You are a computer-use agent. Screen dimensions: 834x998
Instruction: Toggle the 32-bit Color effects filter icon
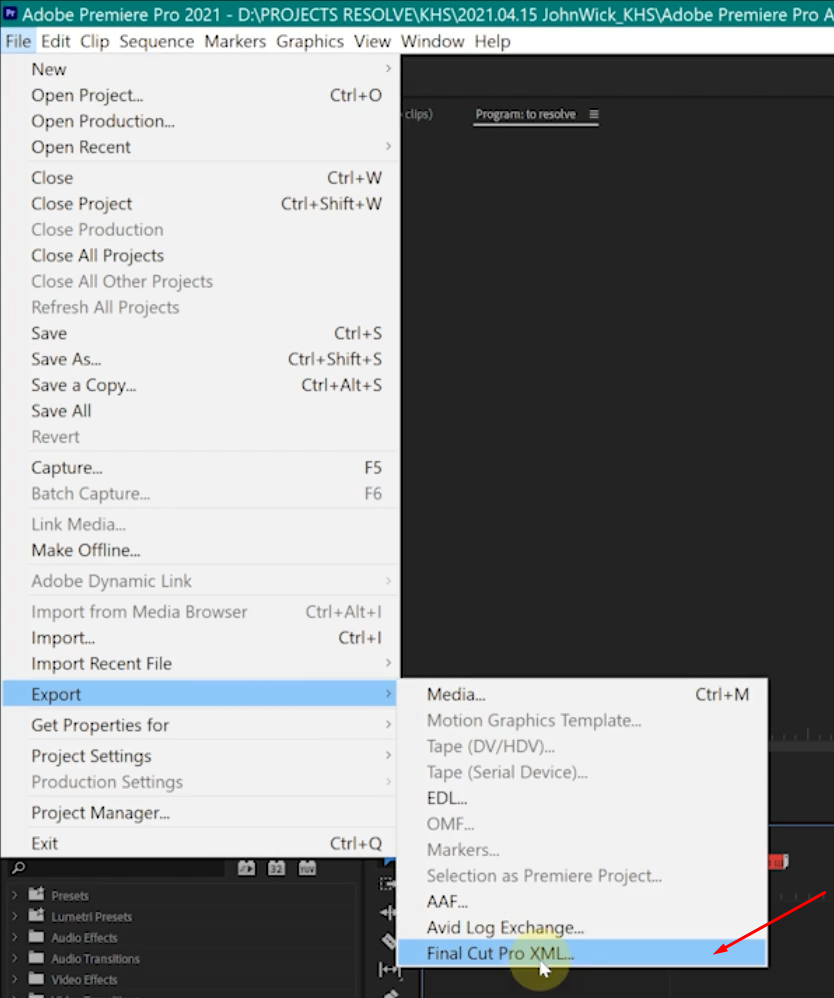276,868
